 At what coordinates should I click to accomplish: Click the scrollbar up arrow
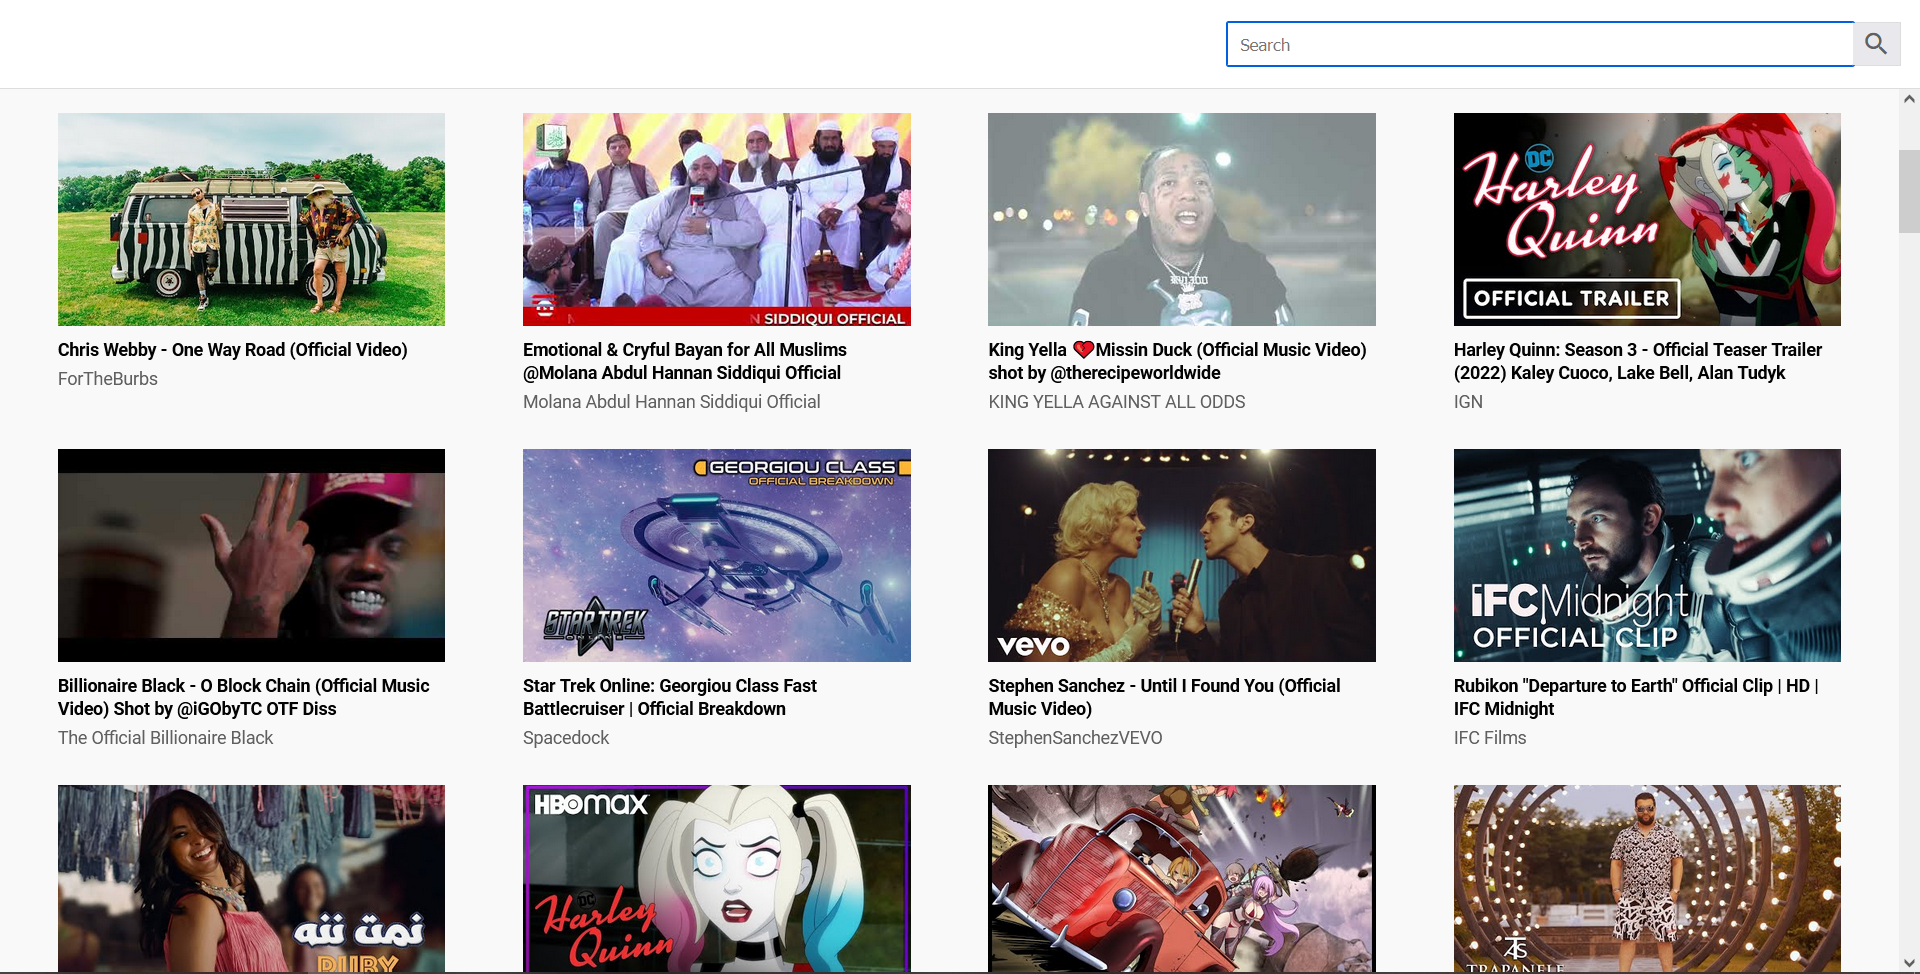click(x=1909, y=99)
